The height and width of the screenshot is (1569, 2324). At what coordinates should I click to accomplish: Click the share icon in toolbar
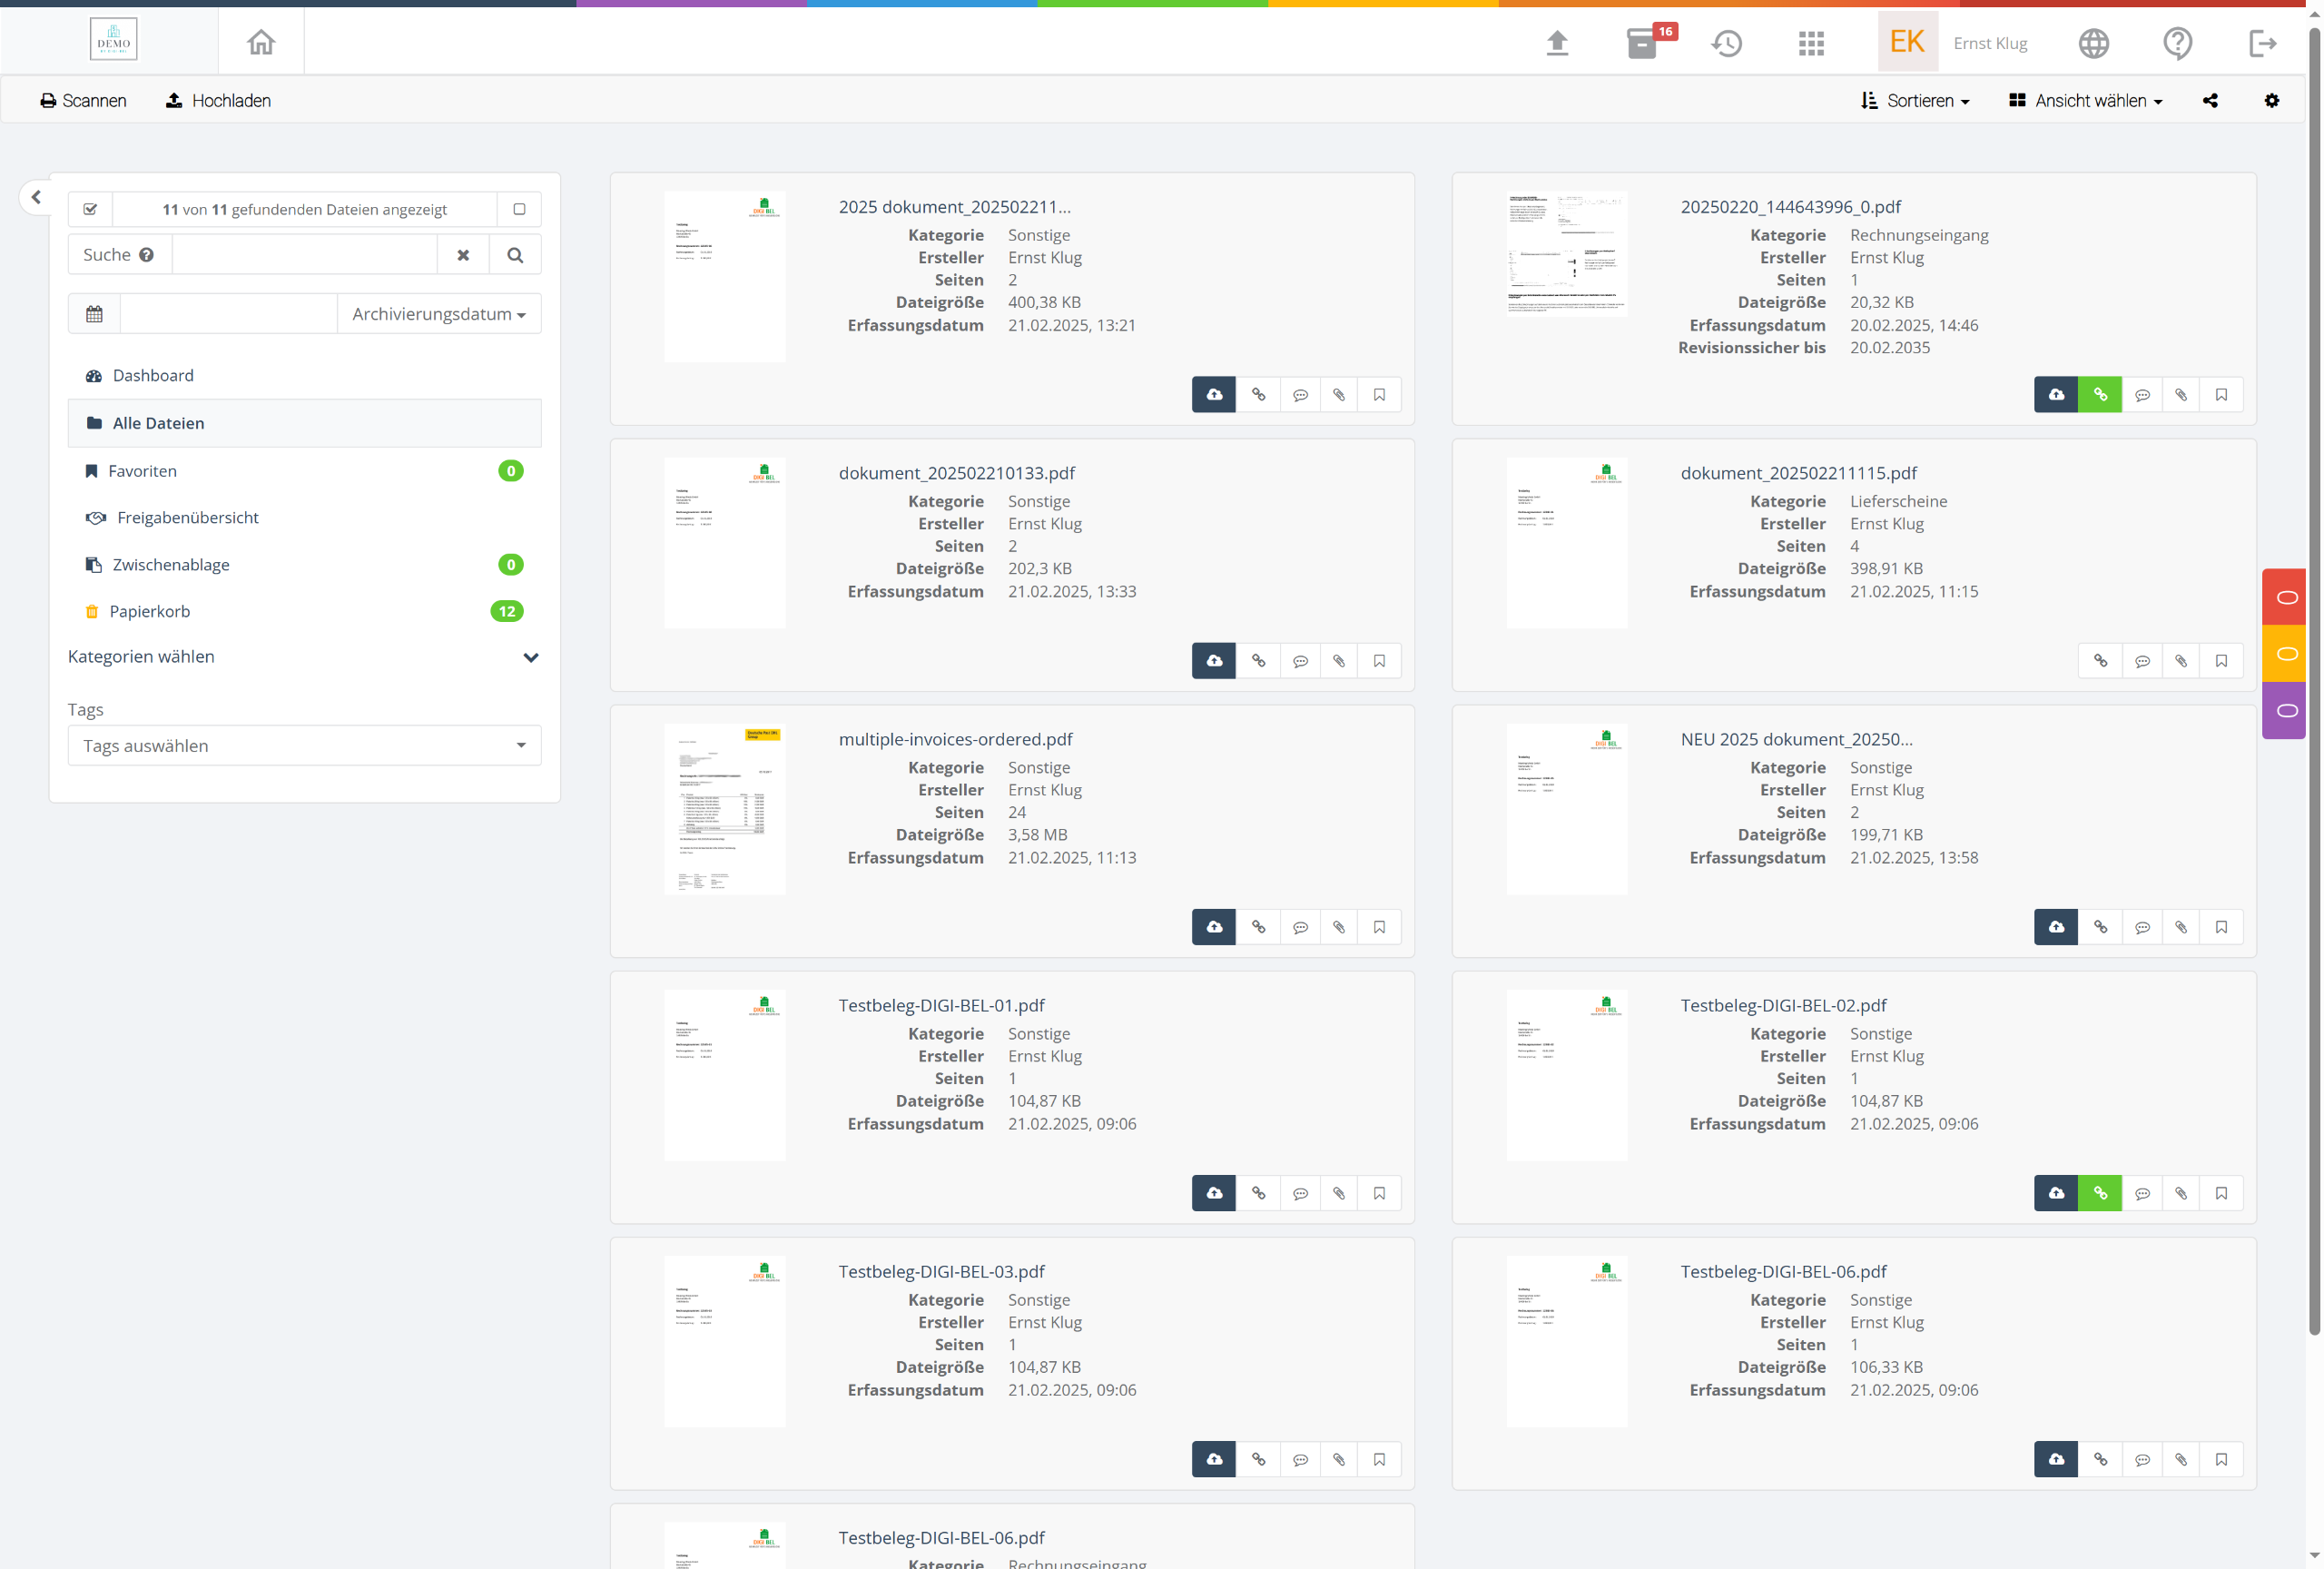point(2210,101)
